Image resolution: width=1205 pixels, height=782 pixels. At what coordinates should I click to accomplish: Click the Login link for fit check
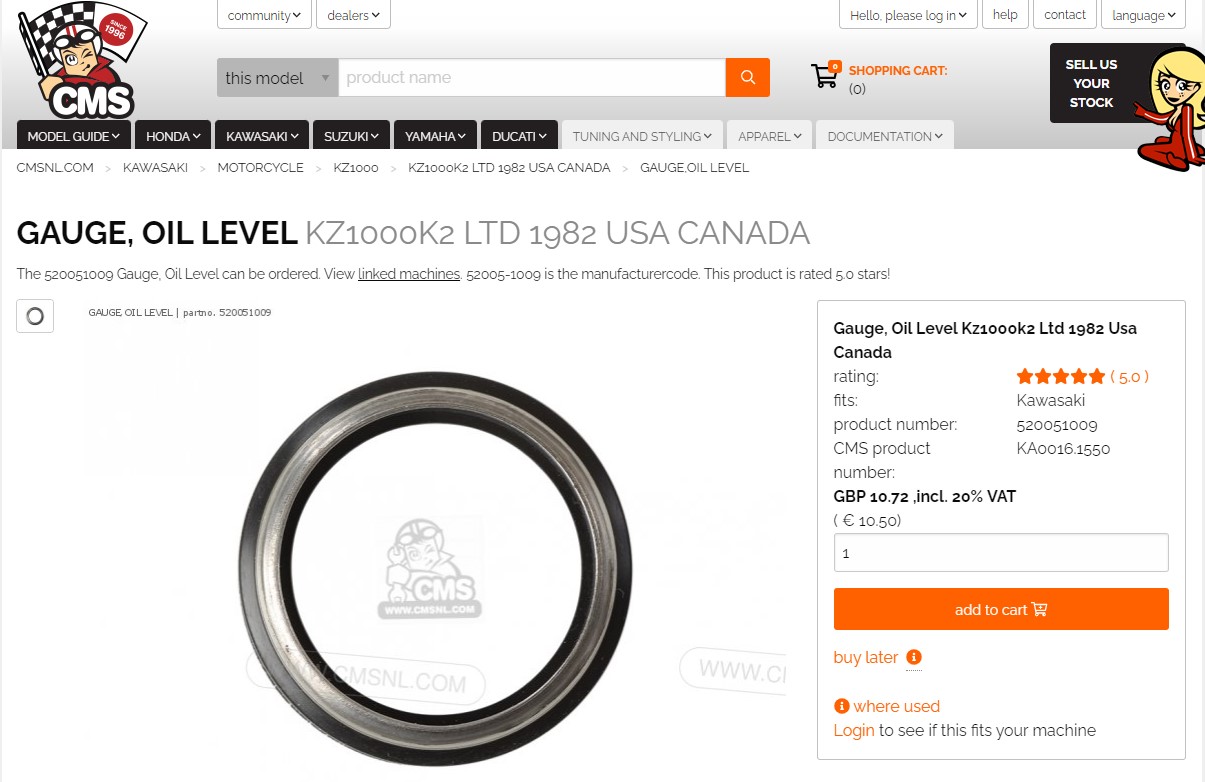pos(854,730)
